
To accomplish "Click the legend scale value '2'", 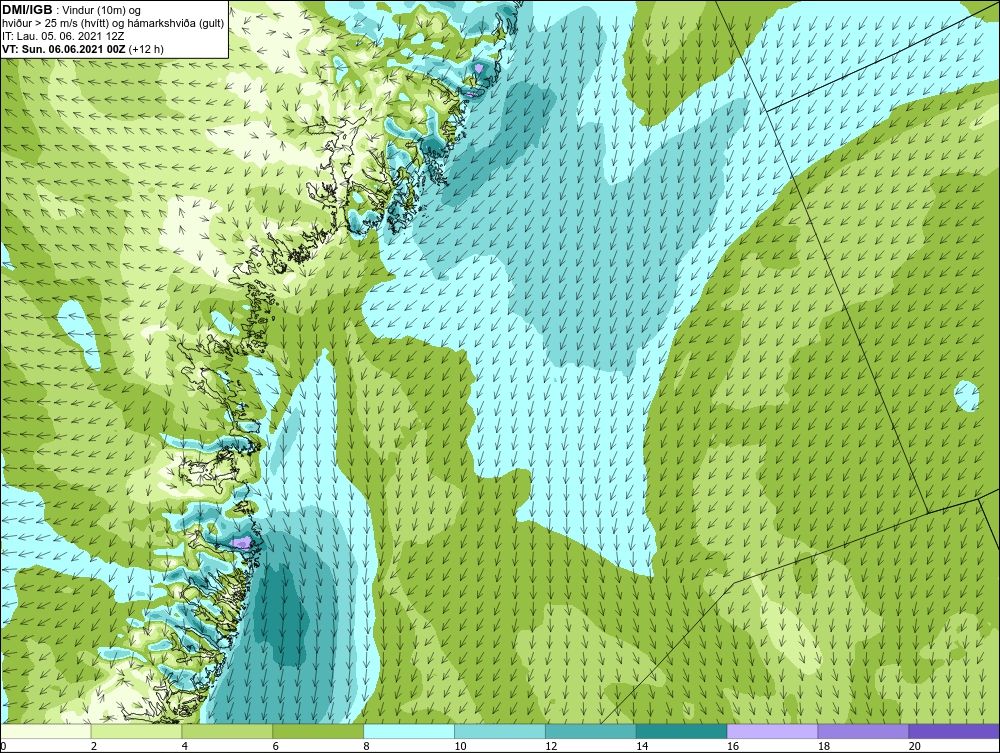I will click(94, 746).
